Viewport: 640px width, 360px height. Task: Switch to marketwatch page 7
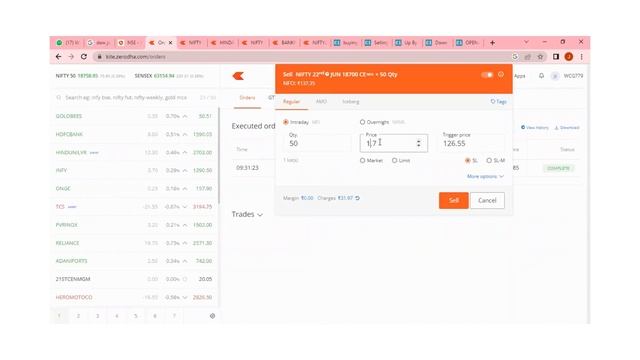pyautogui.click(x=174, y=316)
